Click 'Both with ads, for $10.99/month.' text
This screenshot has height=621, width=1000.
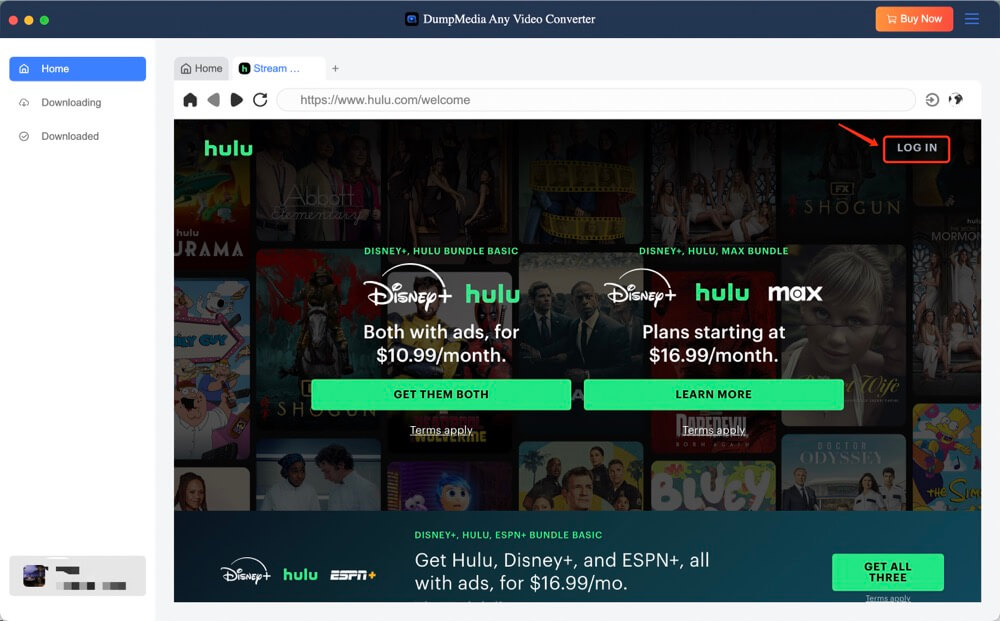[441, 343]
